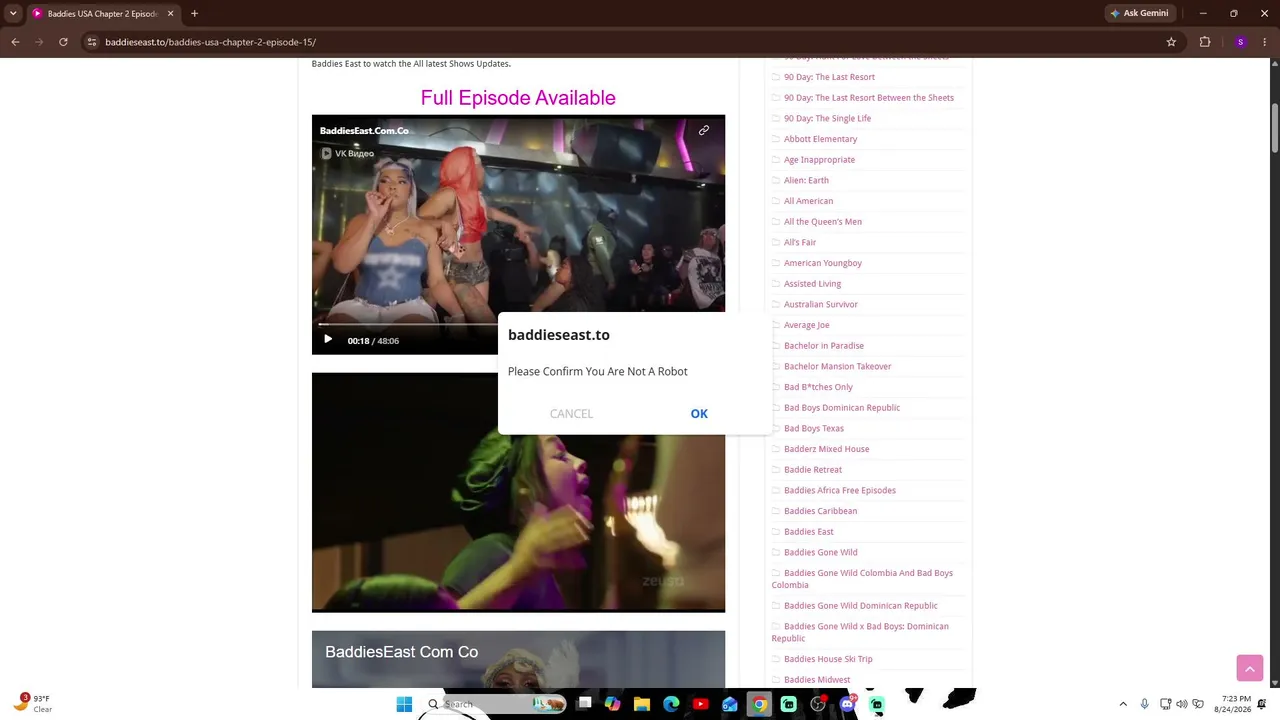Viewport: 1280px width, 720px height.
Task: Open the Baddies Africa Free Episodes category
Action: tap(840, 491)
